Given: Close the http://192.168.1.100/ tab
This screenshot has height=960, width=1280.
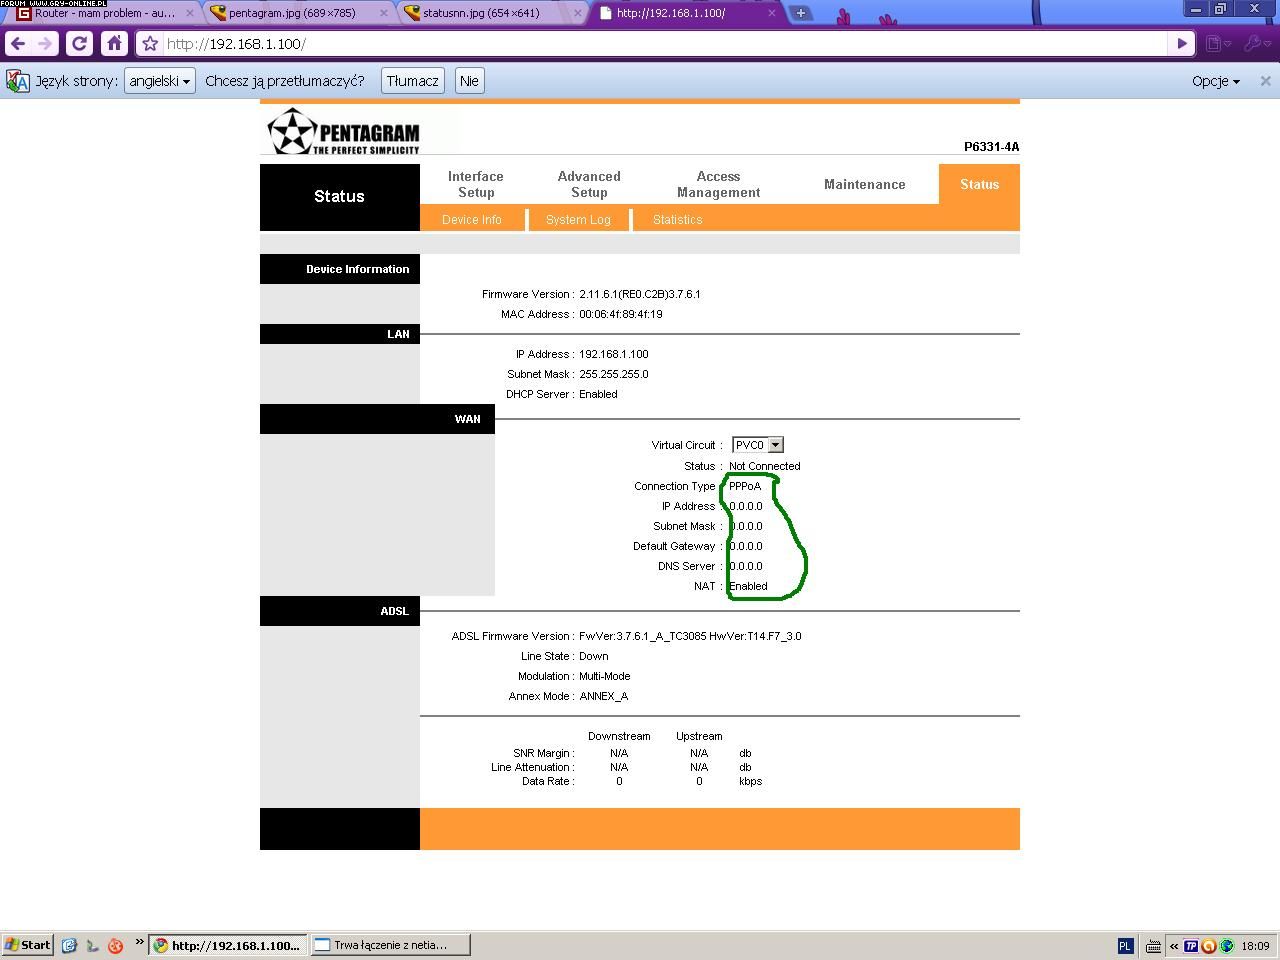Looking at the screenshot, I should (x=771, y=13).
